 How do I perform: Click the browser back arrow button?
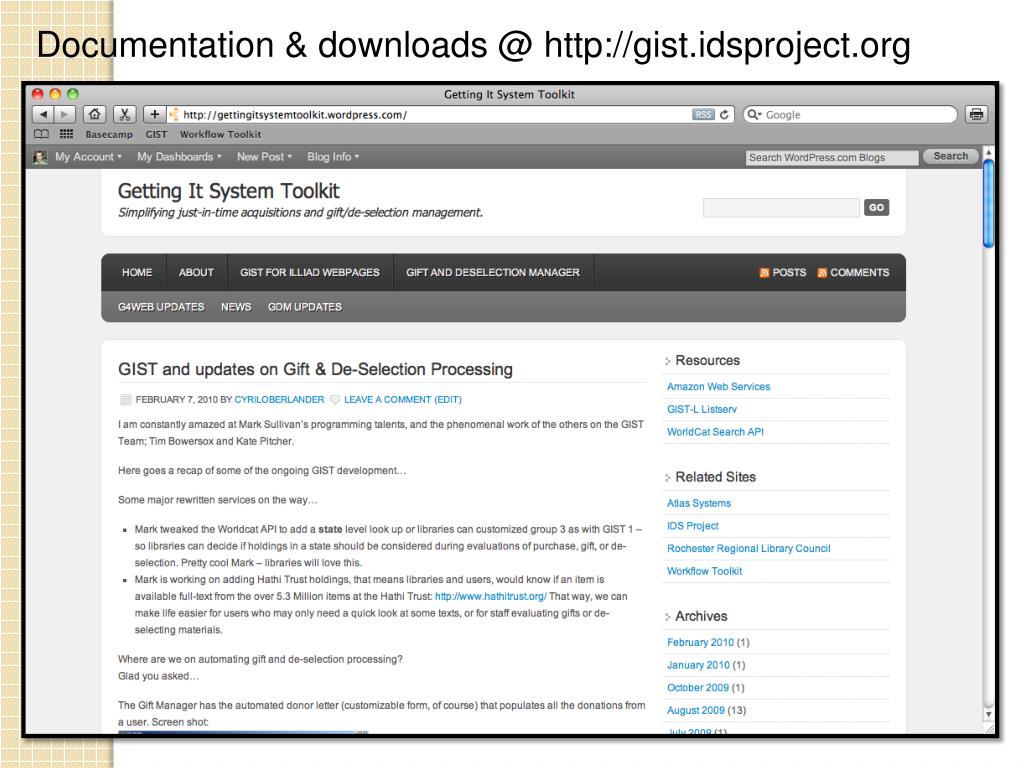43,114
